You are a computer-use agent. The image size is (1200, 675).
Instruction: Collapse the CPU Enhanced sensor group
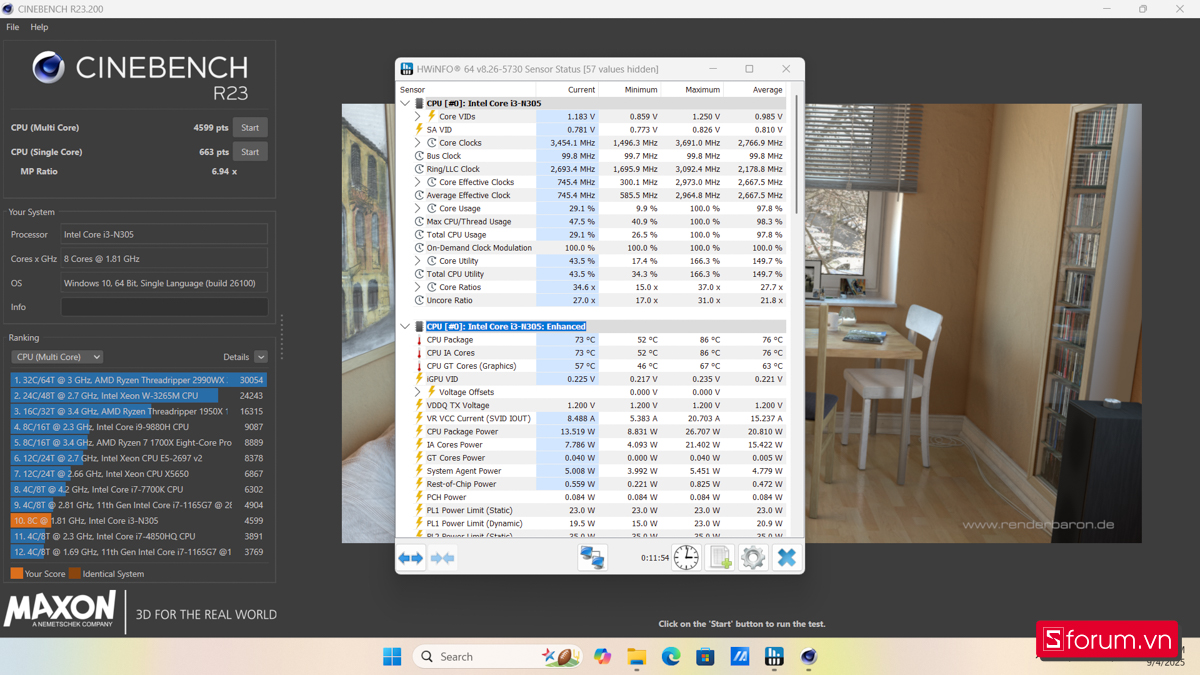[405, 326]
